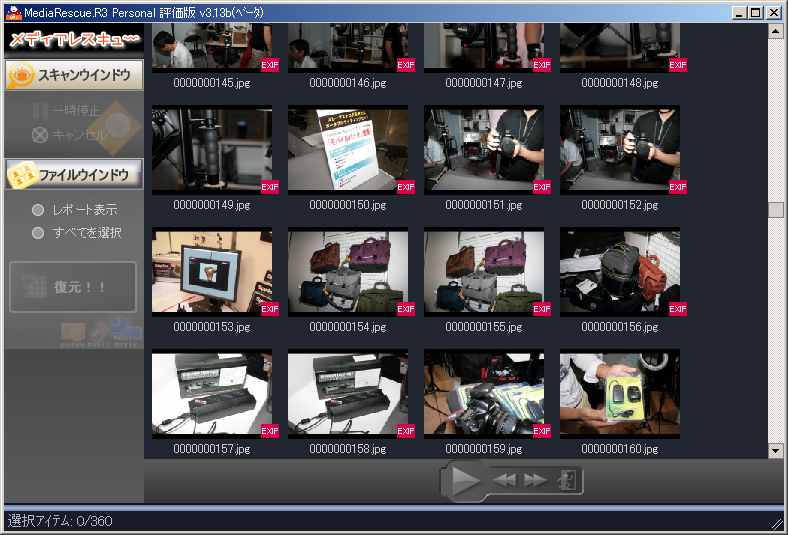
Task: Click the EXIF badge on 0000000157.jpg
Action: pos(270,431)
